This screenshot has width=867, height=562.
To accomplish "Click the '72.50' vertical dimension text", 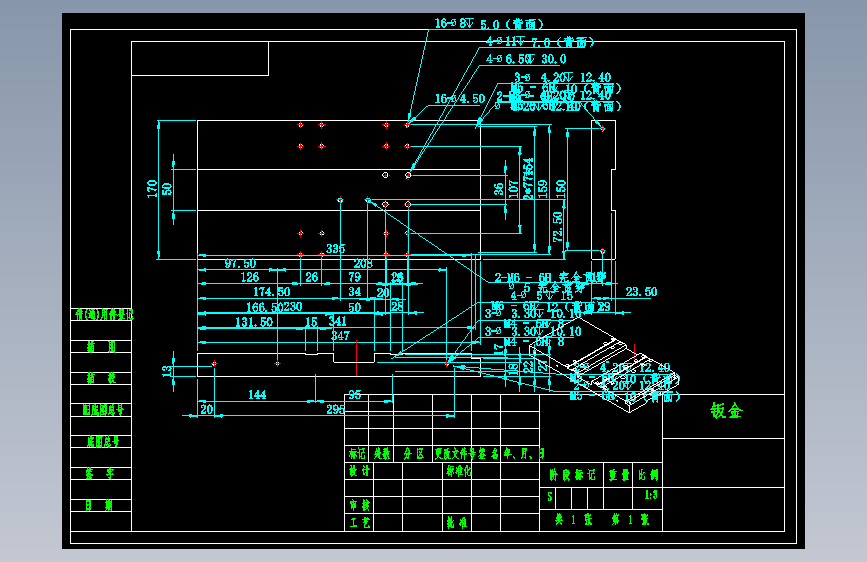I will pos(557,226).
